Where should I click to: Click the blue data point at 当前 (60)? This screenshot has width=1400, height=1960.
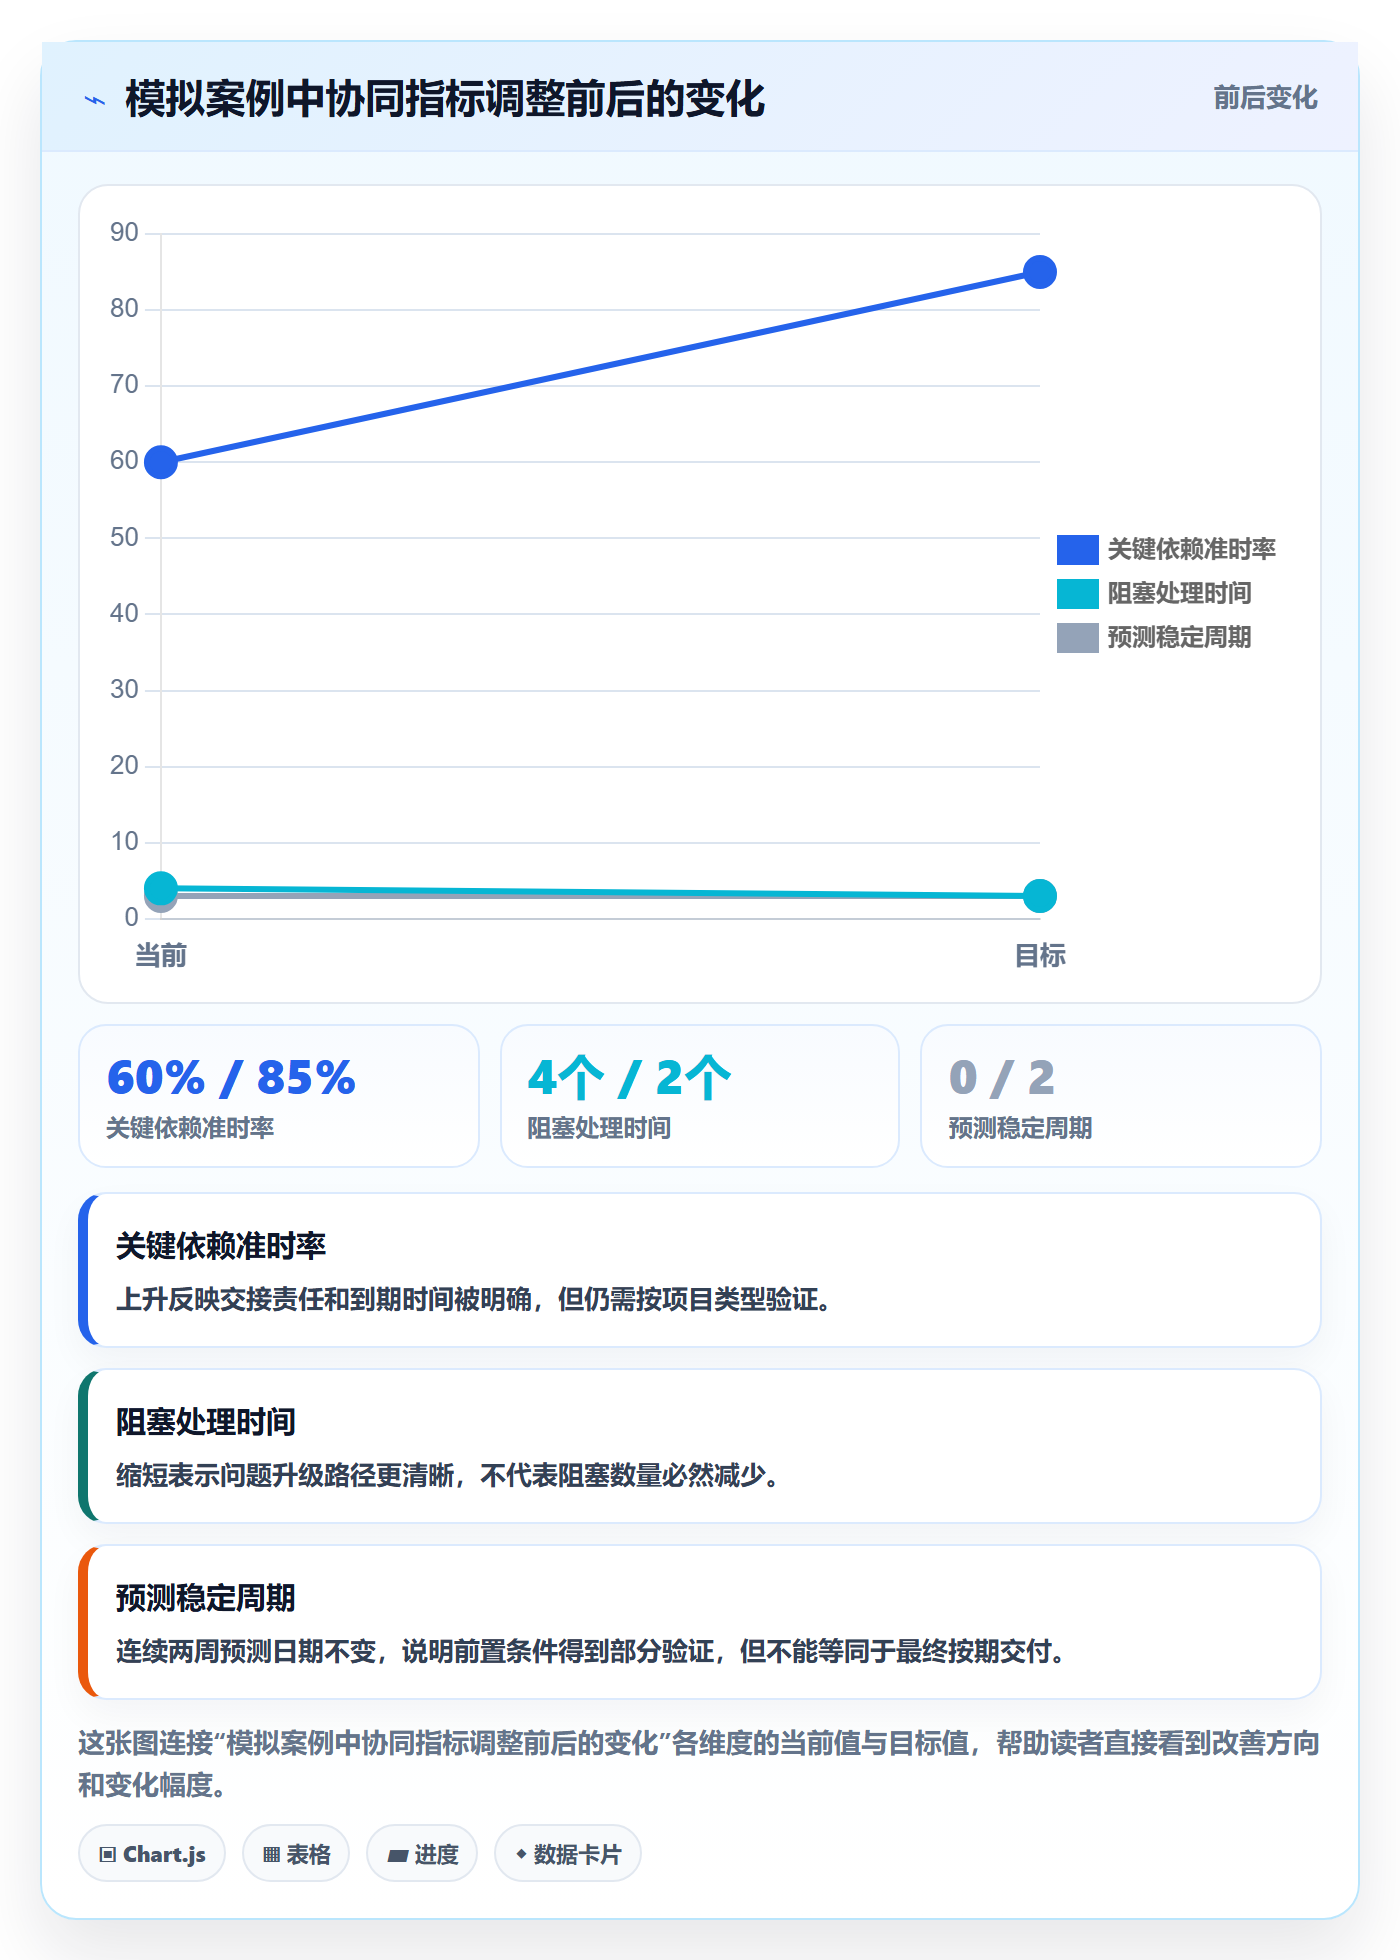161,462
